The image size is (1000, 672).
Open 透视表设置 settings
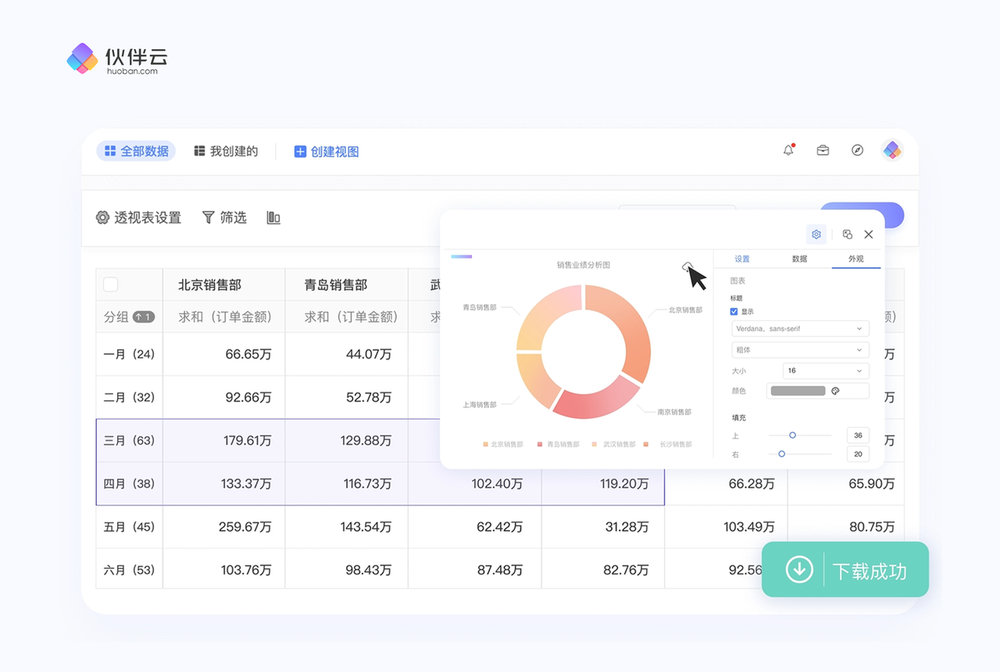pyautogui.click(x=138, y=218)
